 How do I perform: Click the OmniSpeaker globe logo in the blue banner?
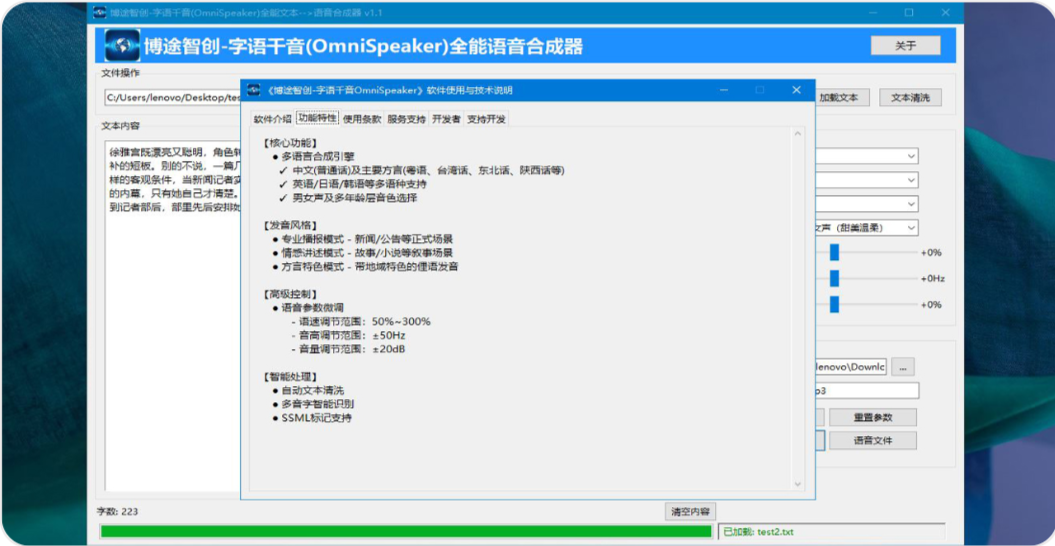[x=122, y=46]
